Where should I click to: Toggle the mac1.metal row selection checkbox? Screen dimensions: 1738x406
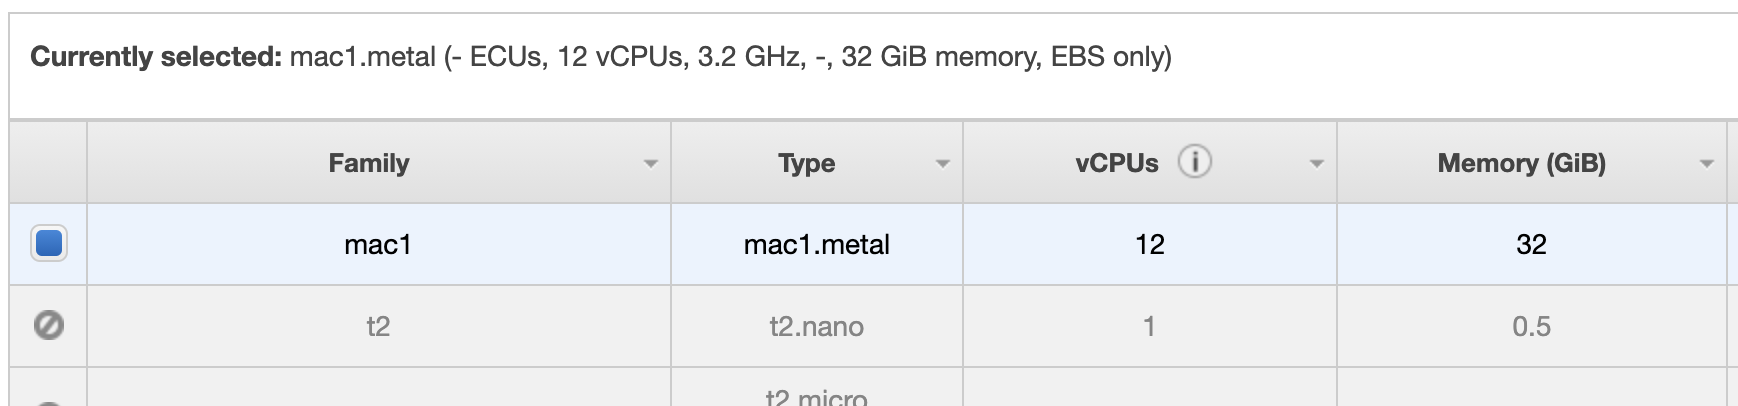(x=49, y=244)
